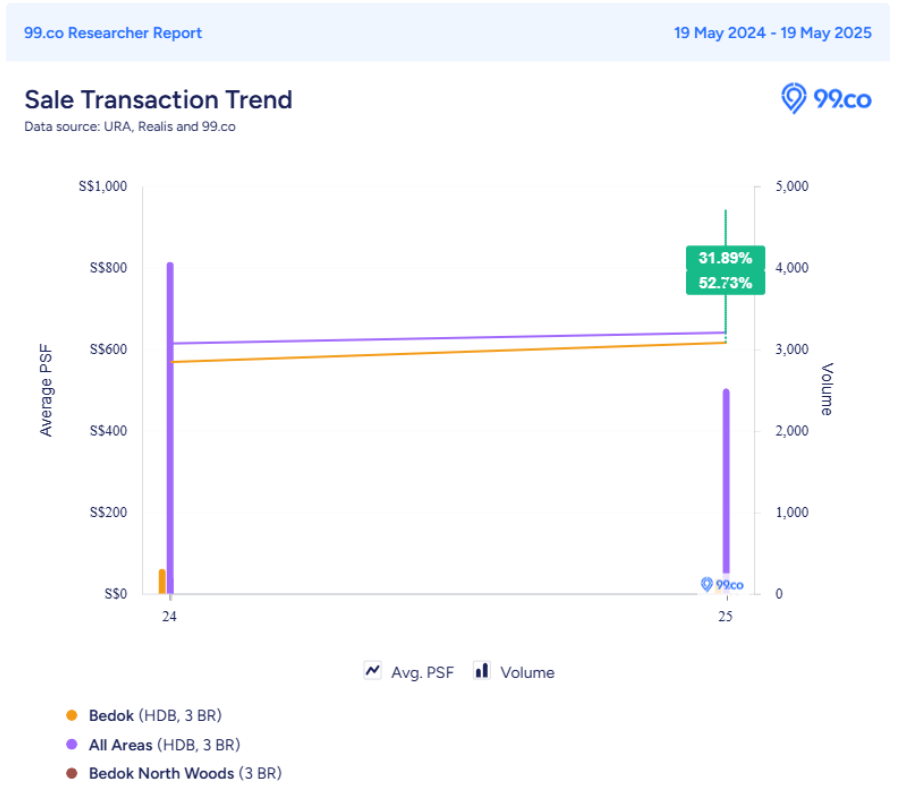Toggle the Bedok (HDB, 3 BR) series label
The width and height of the screenshot is (911, 792).
click(x=155, y=716)
